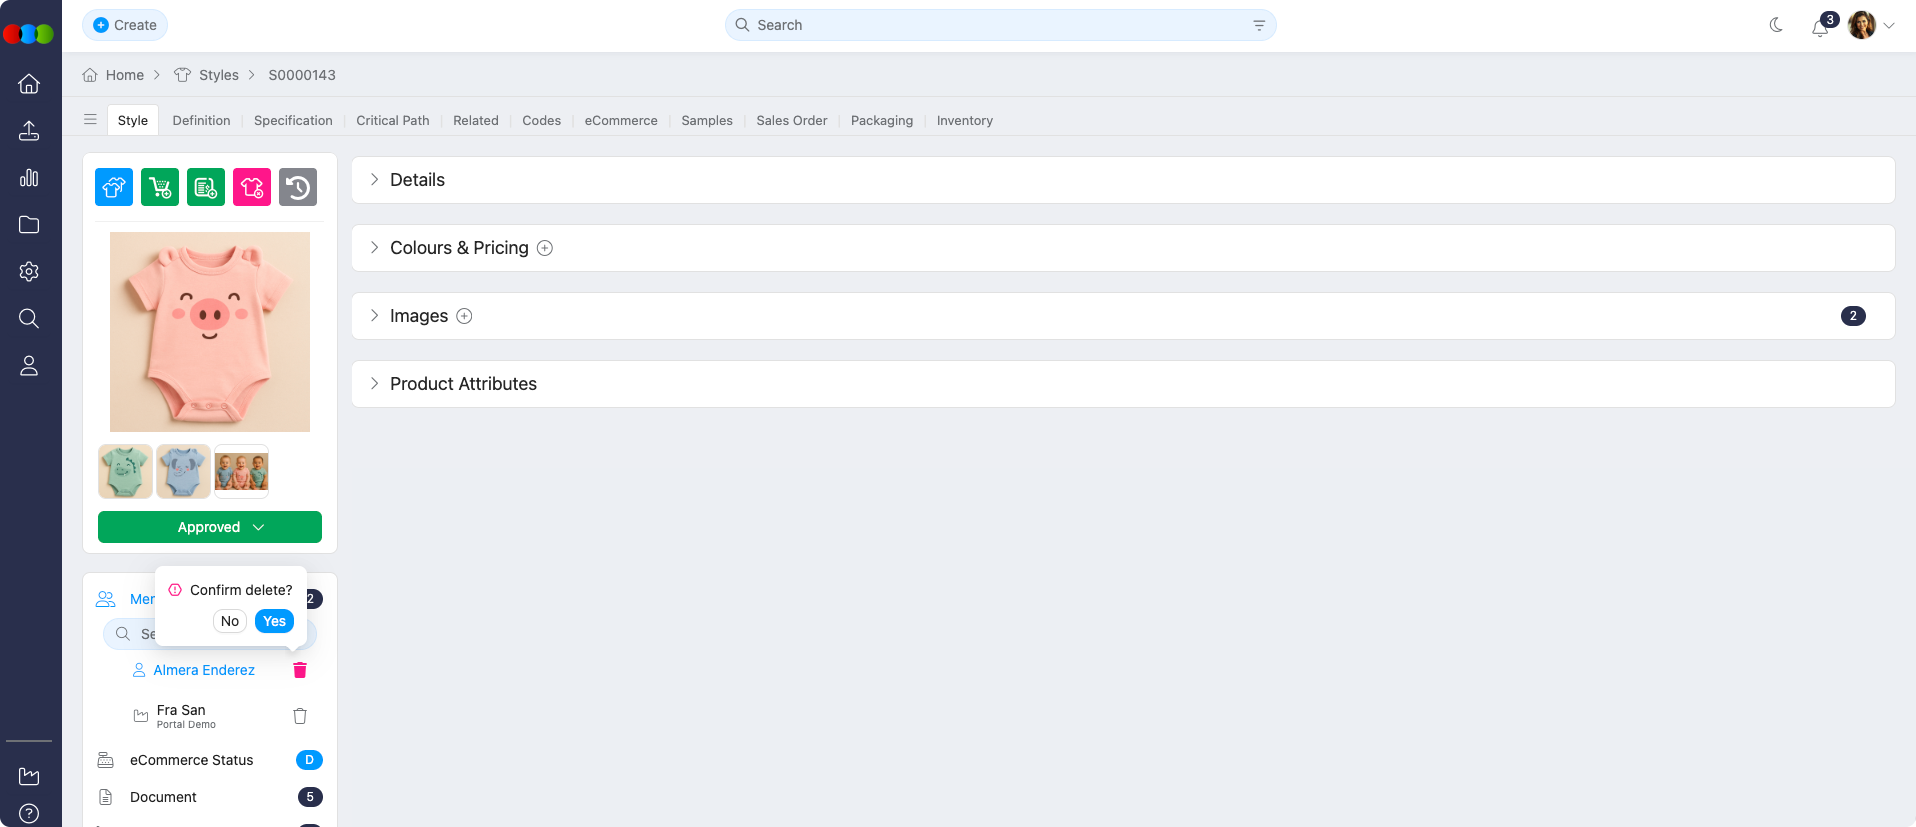
Task: Toggle dark mode moon icon
Action: coord(1776,25)
